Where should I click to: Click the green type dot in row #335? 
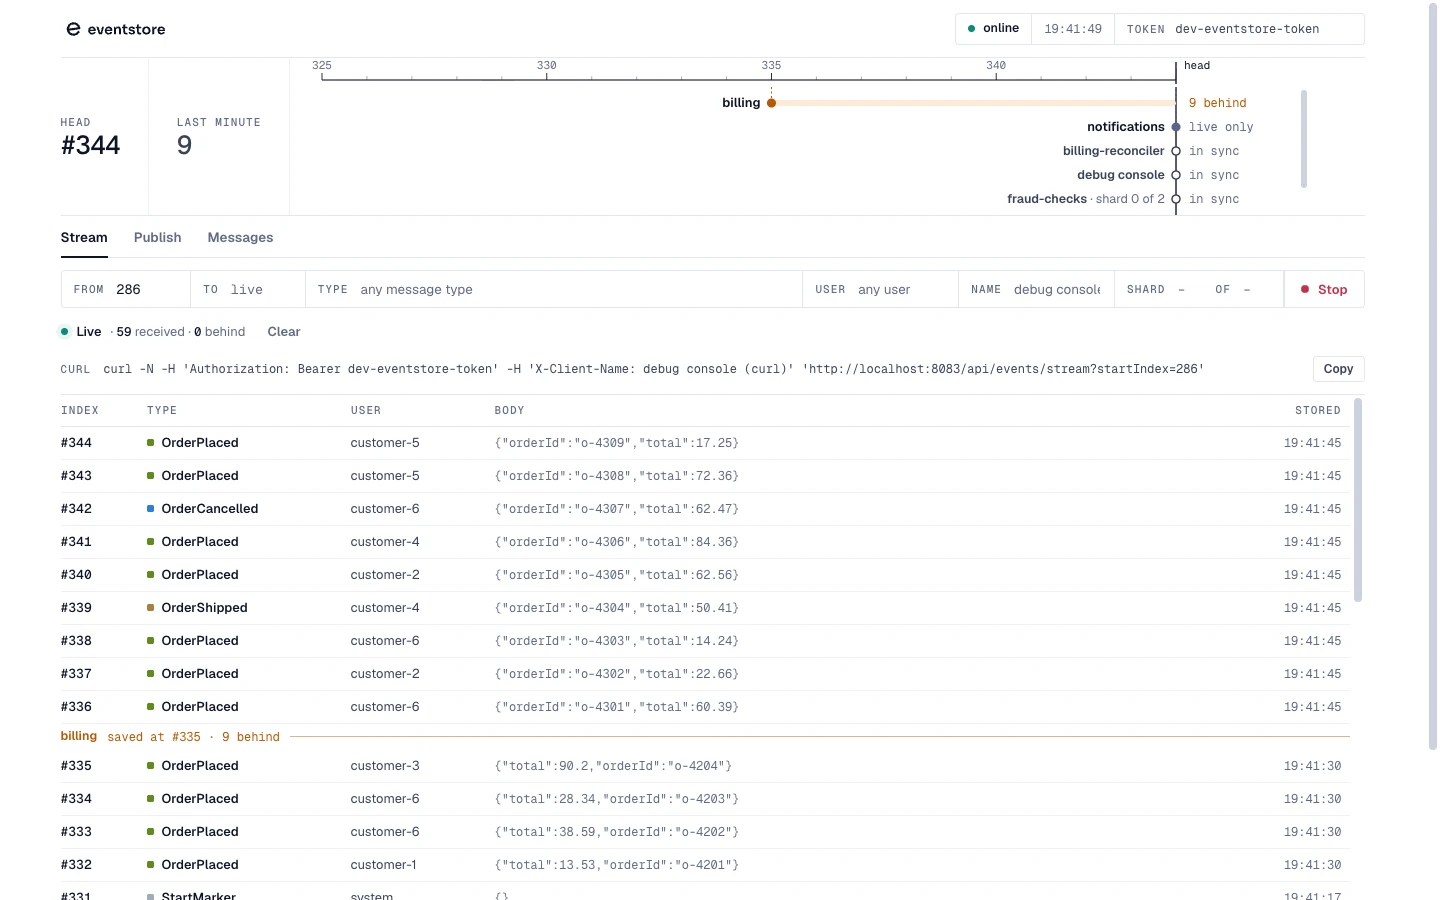tap(151, 766)
